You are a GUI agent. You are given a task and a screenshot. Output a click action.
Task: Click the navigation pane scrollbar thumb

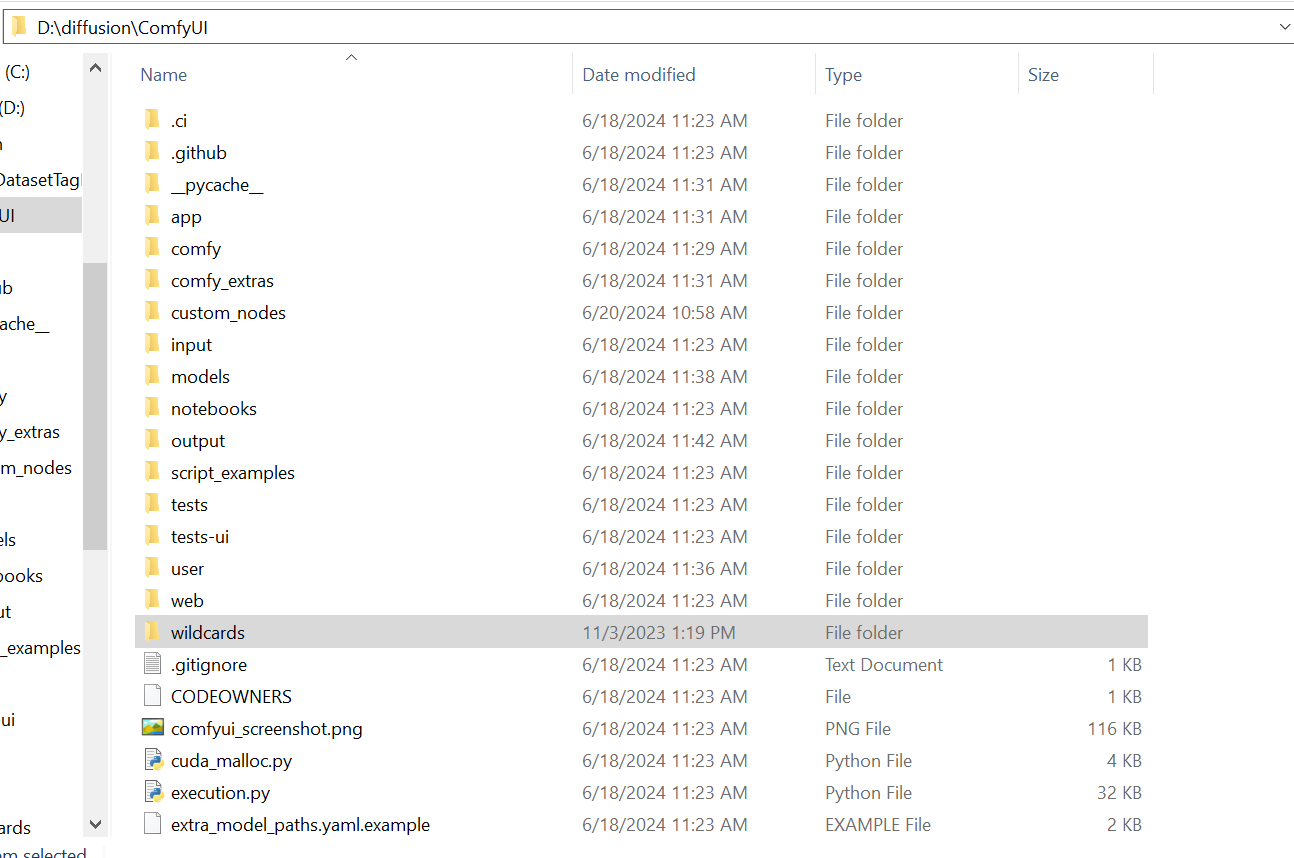click(x=95, y=406)
